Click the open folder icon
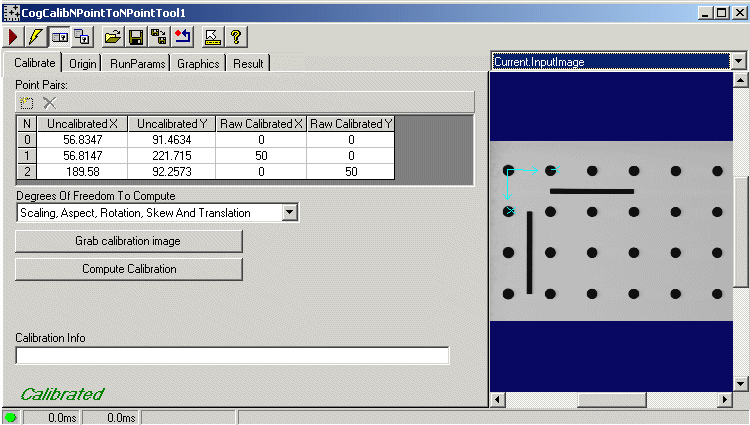 click(113, 37)
